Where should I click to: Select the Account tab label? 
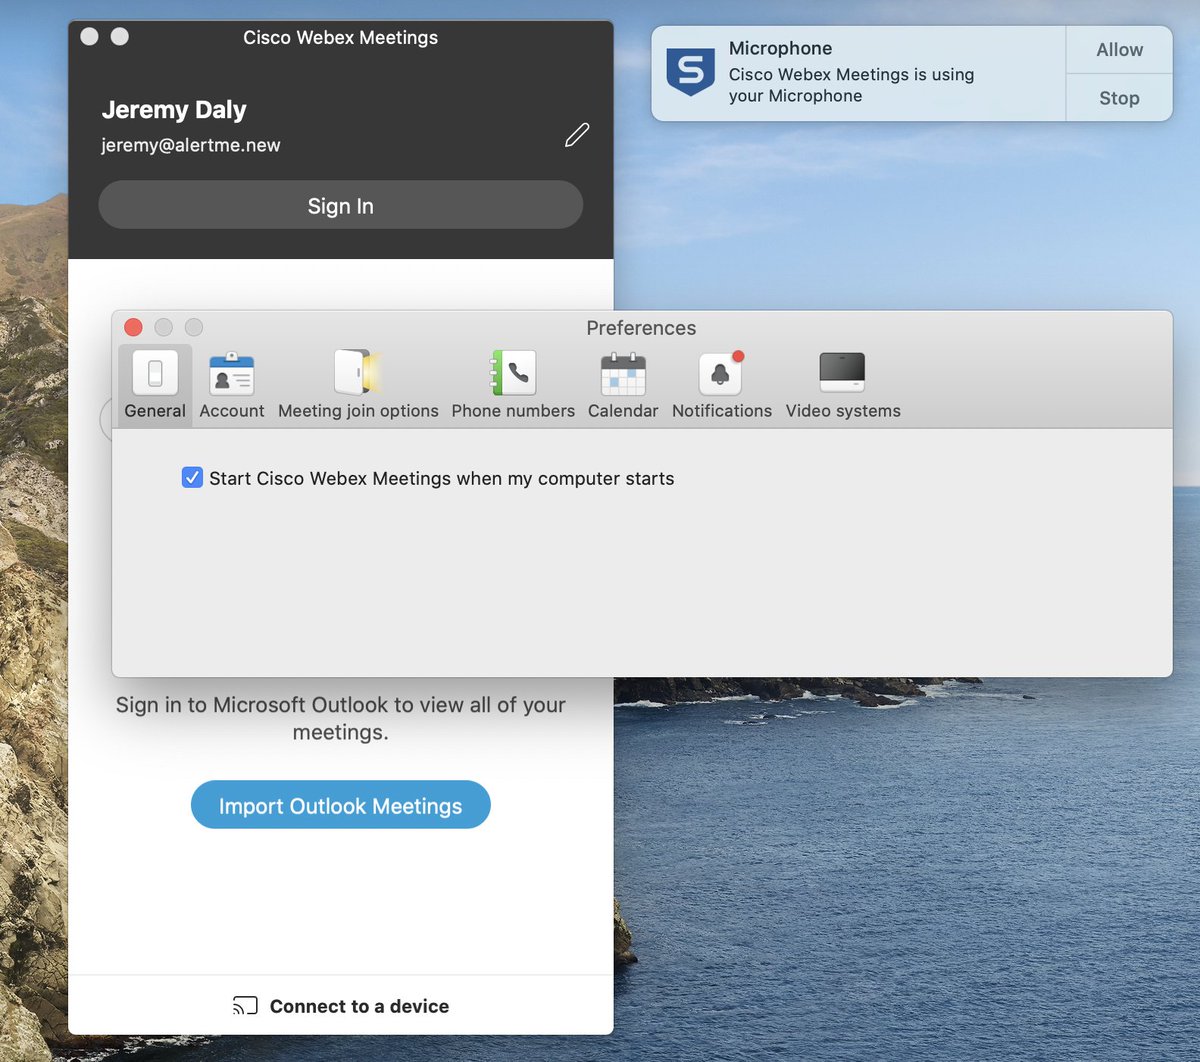[232, 411]
